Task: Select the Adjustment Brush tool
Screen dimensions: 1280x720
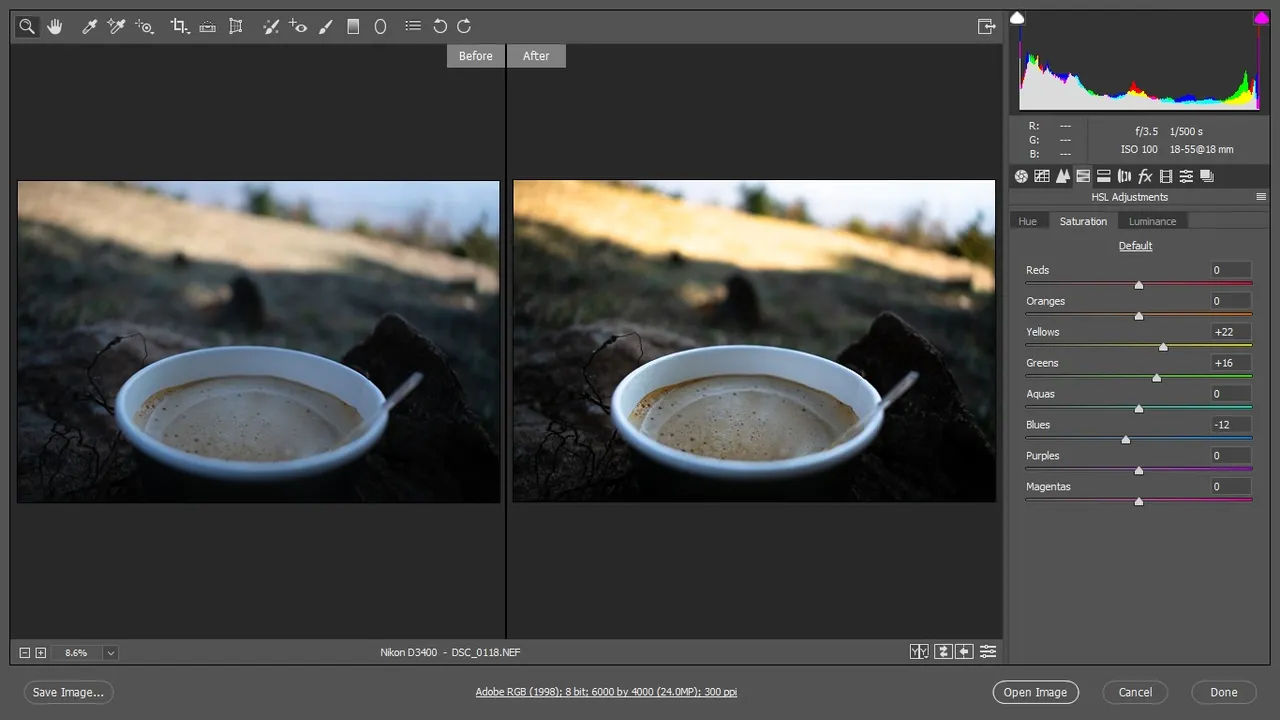Action: (325, 27)
